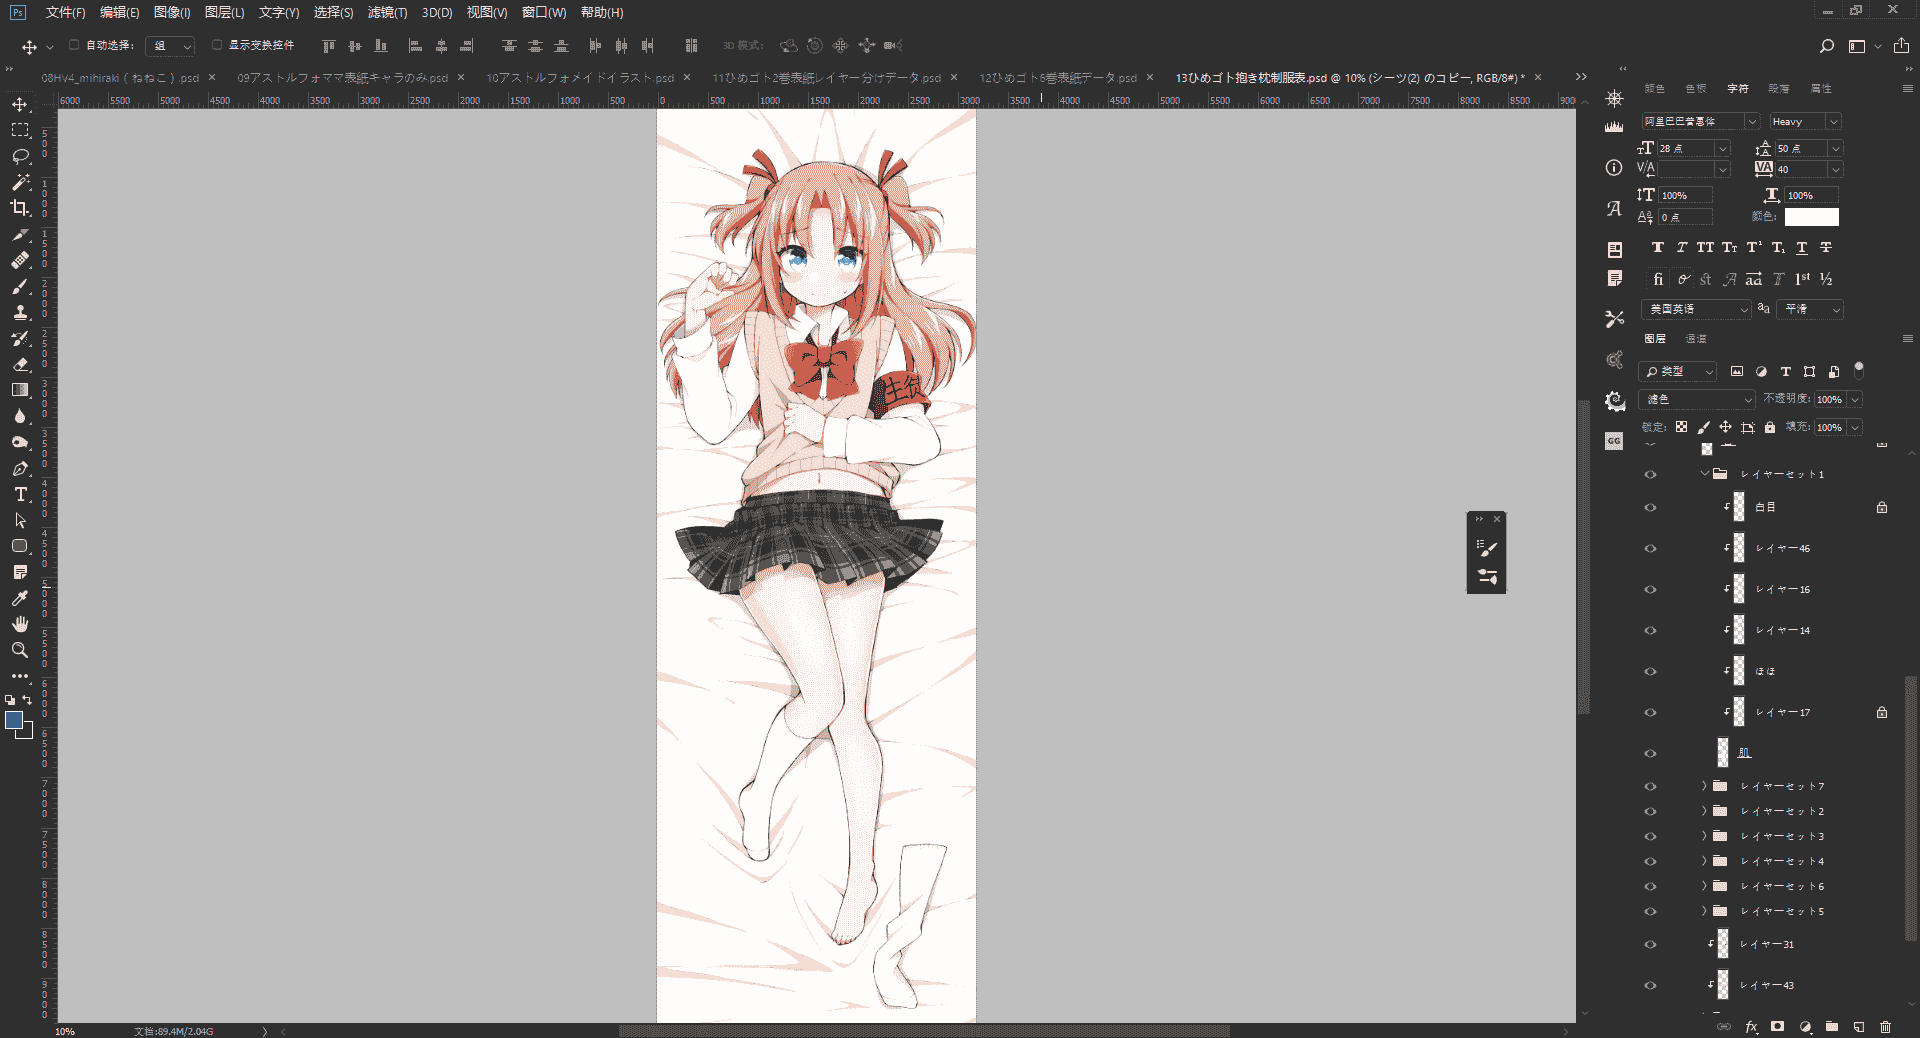Enable the 自动选择 checkbox
This screenshot has width=1920, height=1038.
74,45
